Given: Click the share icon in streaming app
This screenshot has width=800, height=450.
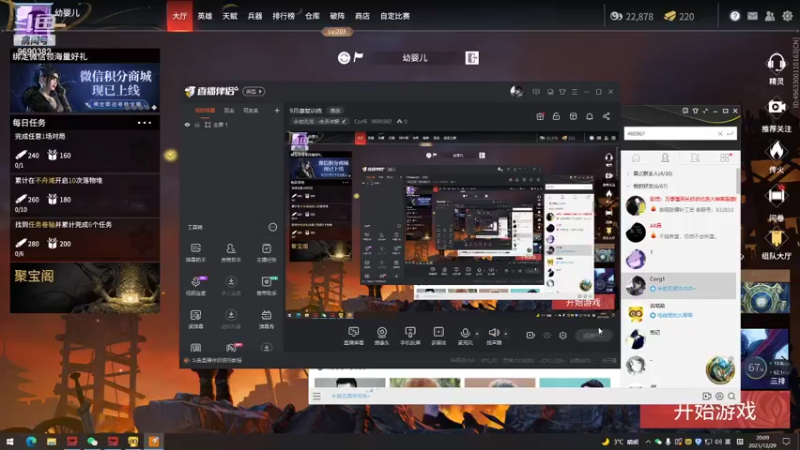Looking at the screenshot, I should (606, 116).
